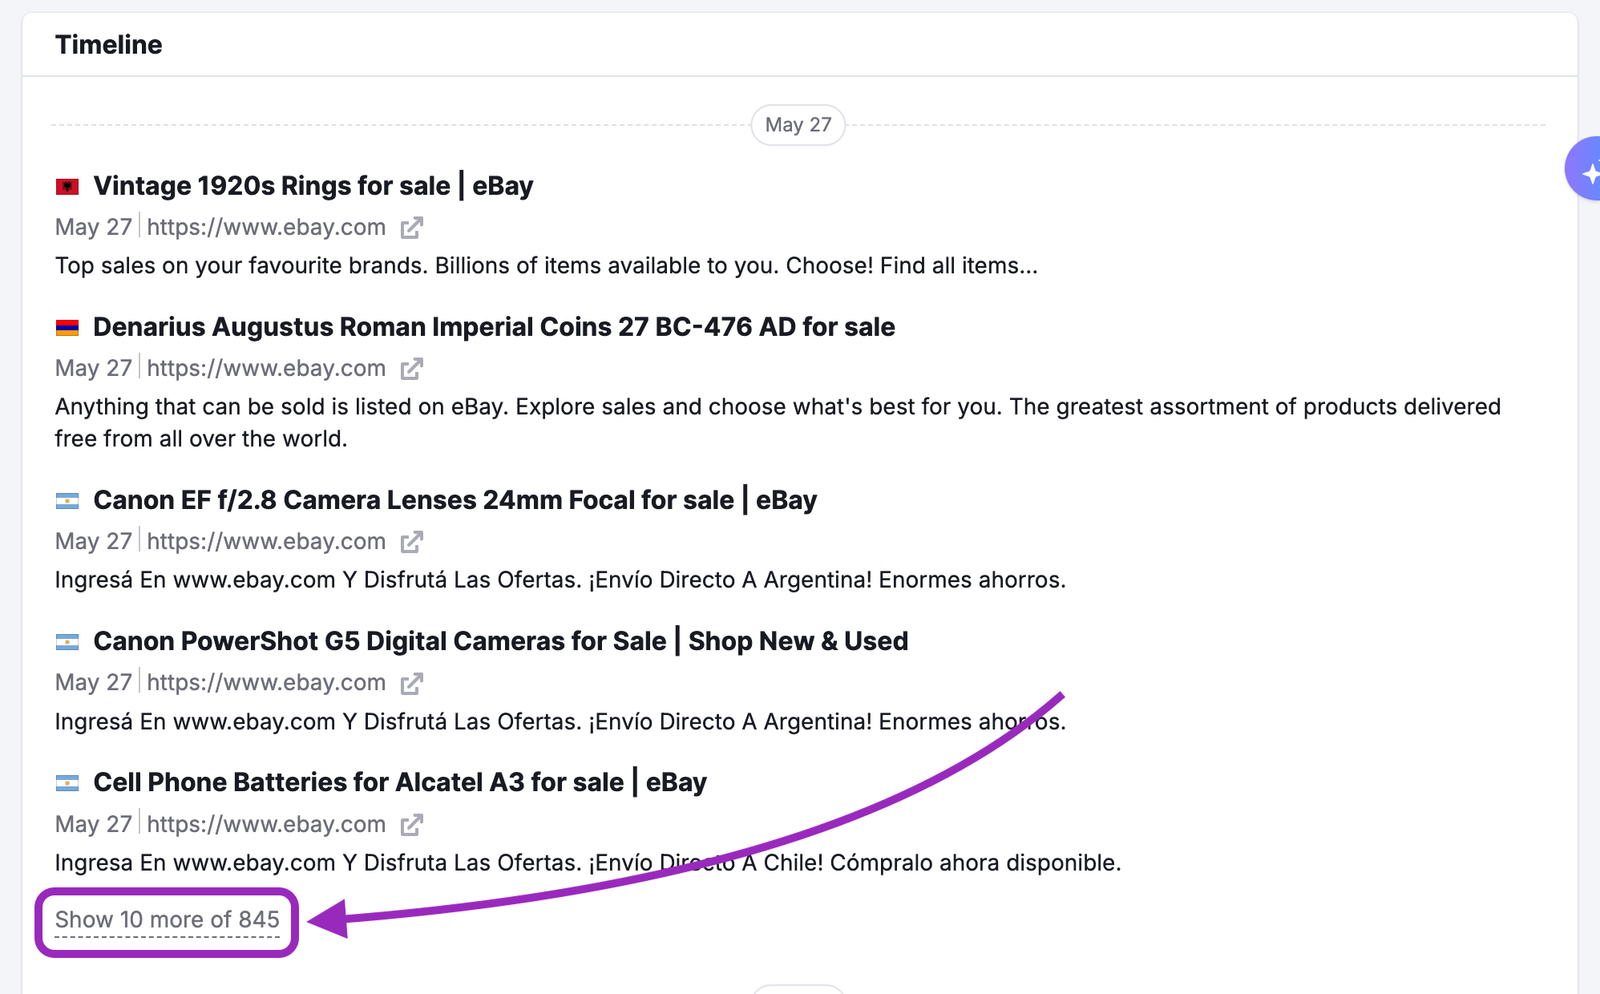The width and height of the screenshot is (1600, 994).
Task: Click ebay.com URL under Canon PowerShot G5
Action: (266, 683)
